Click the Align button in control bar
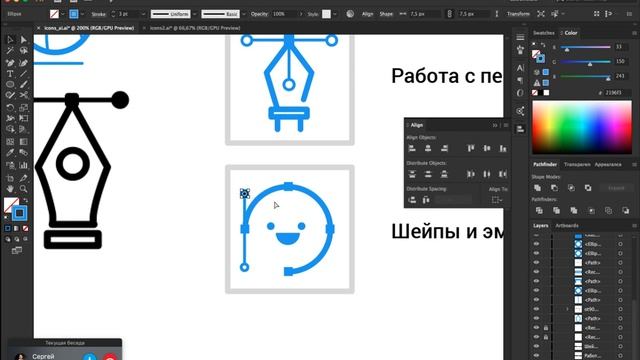 [367, 14]
